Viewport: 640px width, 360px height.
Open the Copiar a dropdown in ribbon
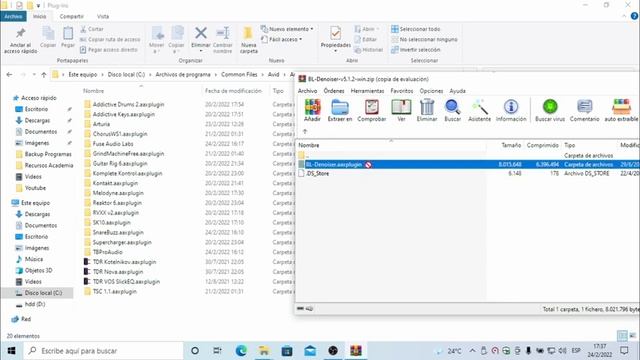coord(176,40)
